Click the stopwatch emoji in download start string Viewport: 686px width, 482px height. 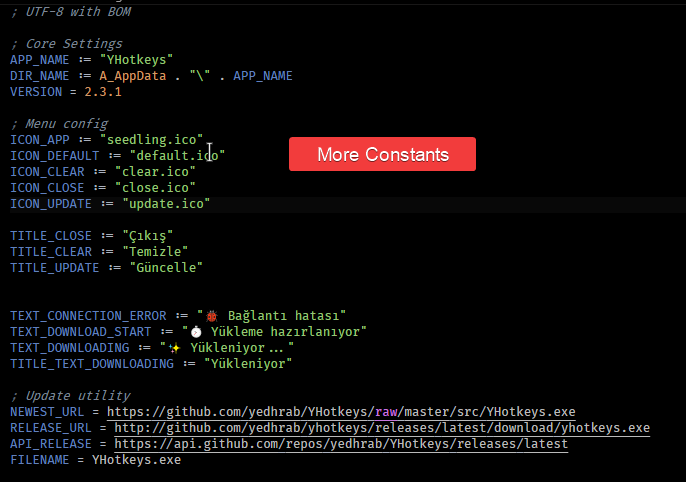196,332
